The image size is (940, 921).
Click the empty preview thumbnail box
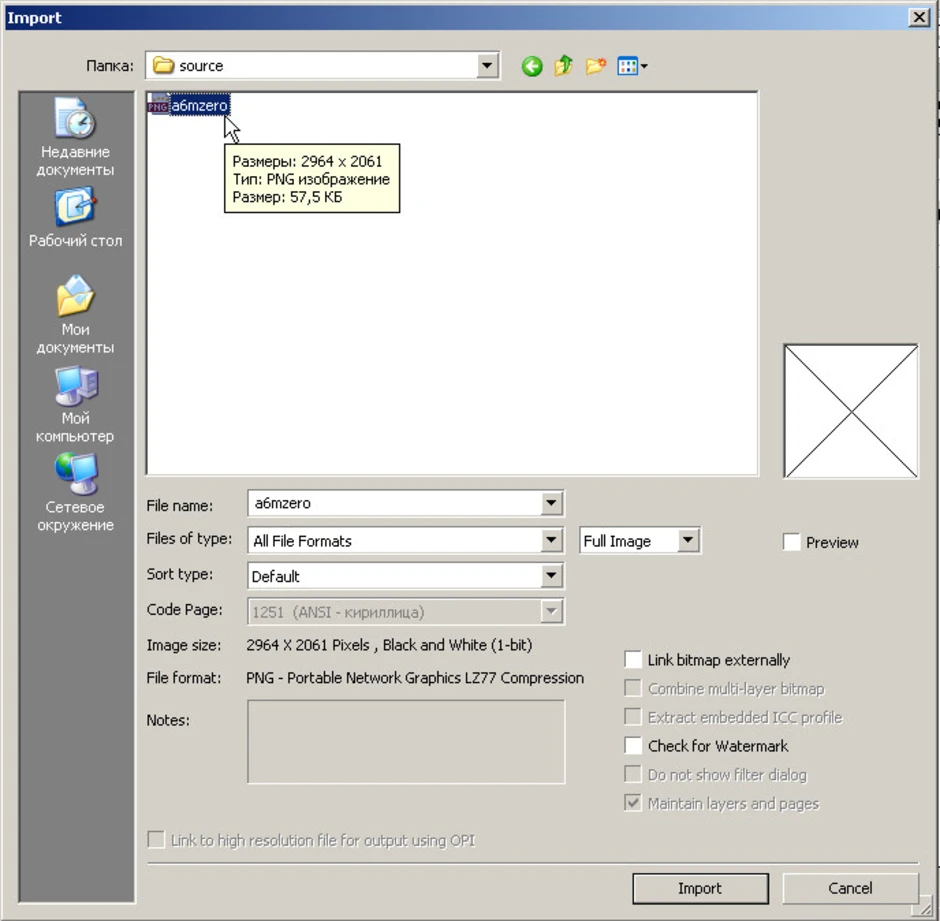(851, 411)
